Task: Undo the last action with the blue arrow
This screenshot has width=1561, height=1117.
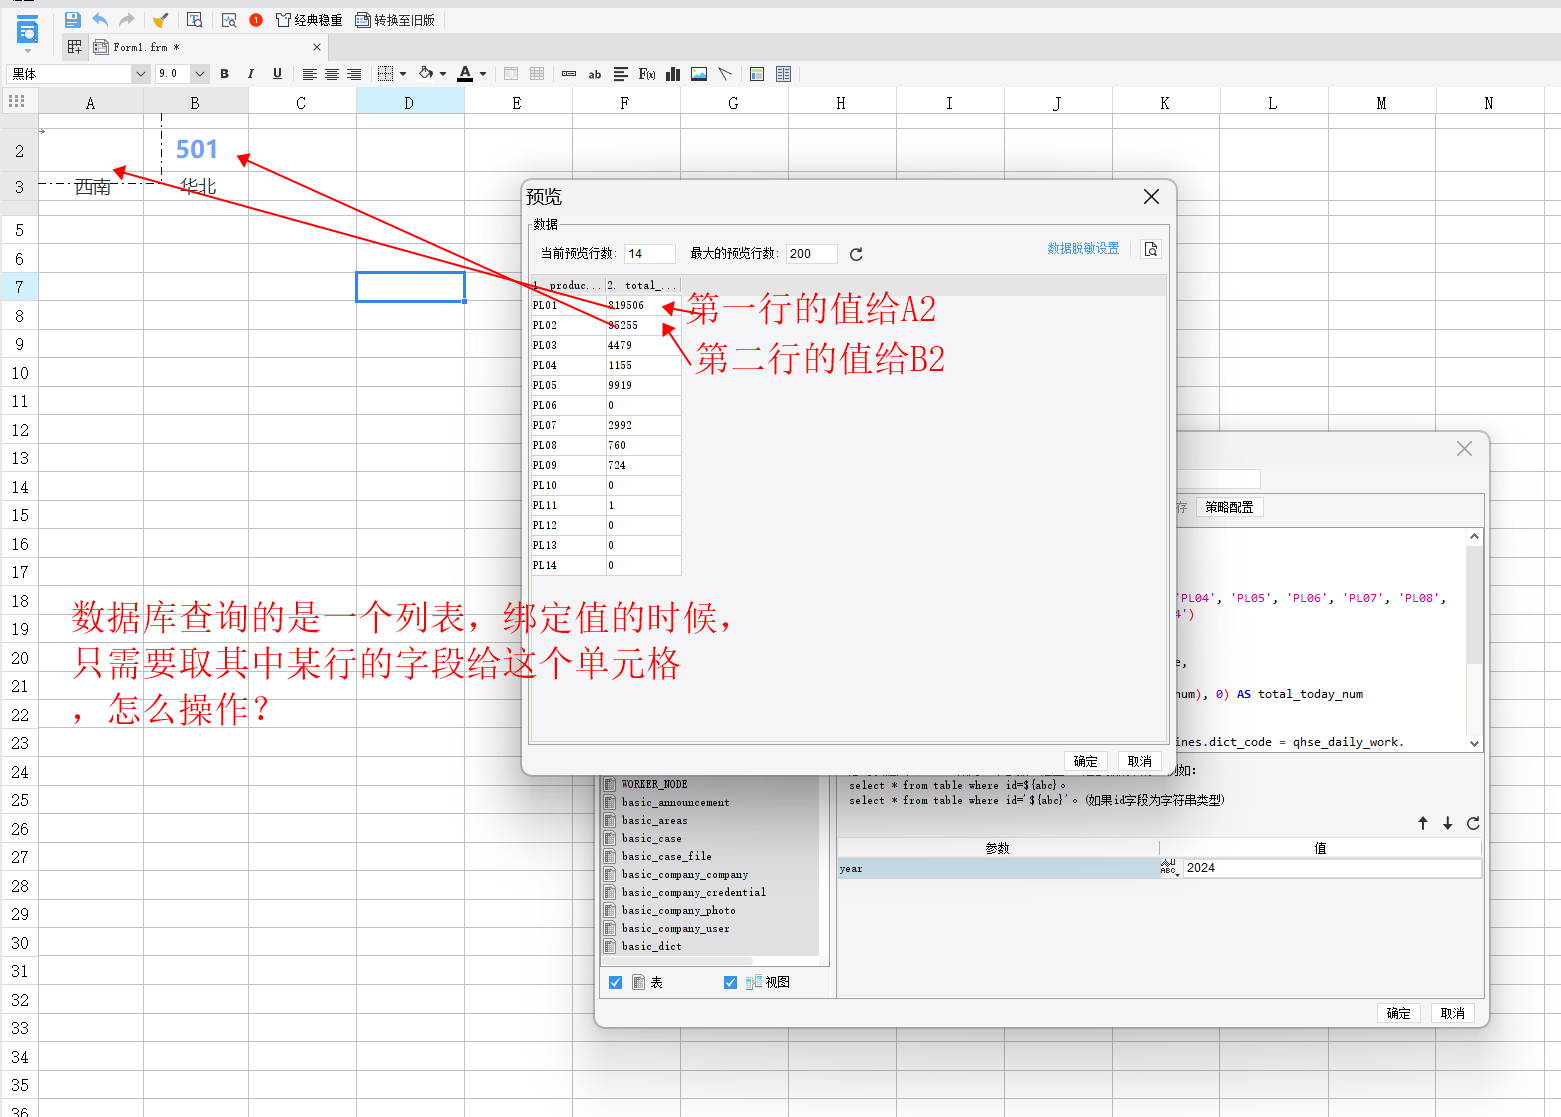Action: [100, 20]
